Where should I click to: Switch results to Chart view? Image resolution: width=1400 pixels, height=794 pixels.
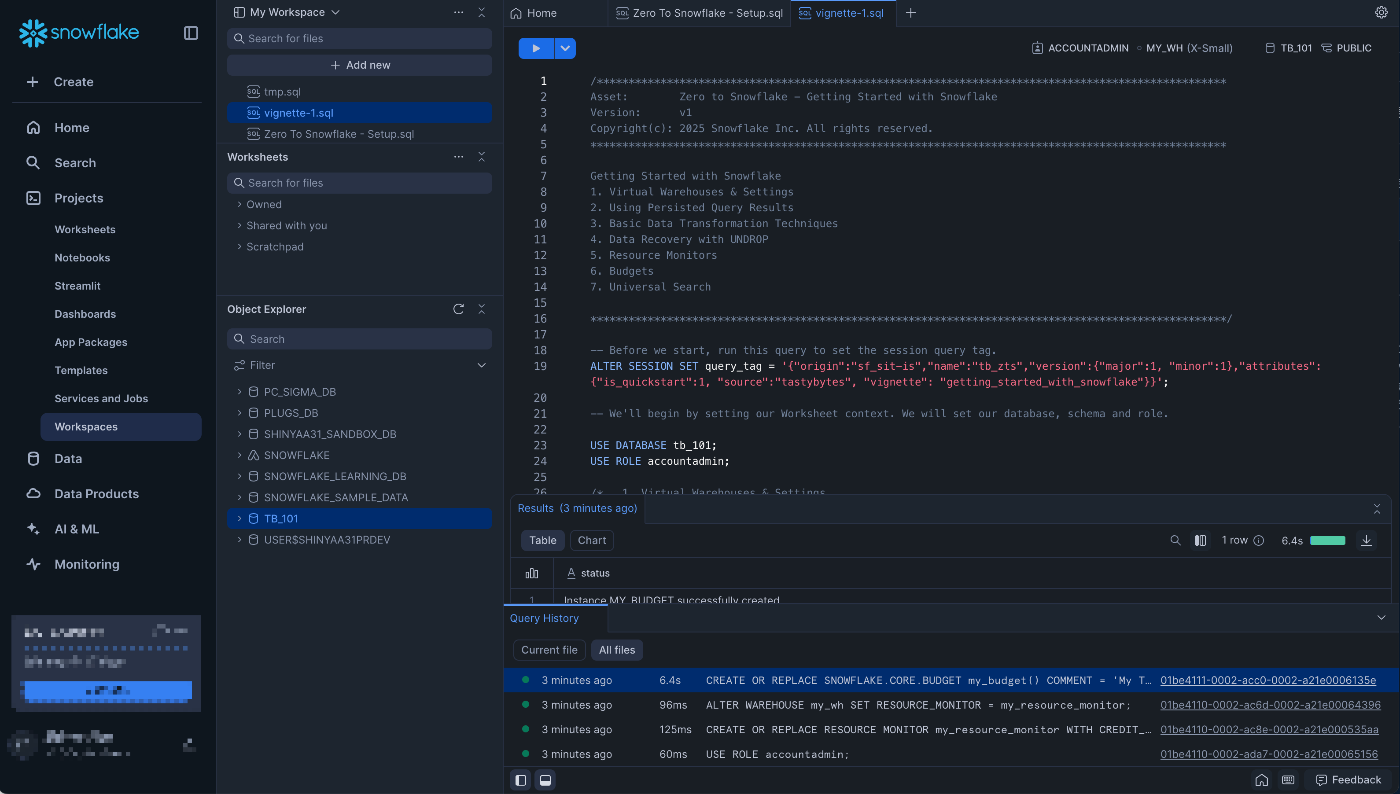(592, 540)
